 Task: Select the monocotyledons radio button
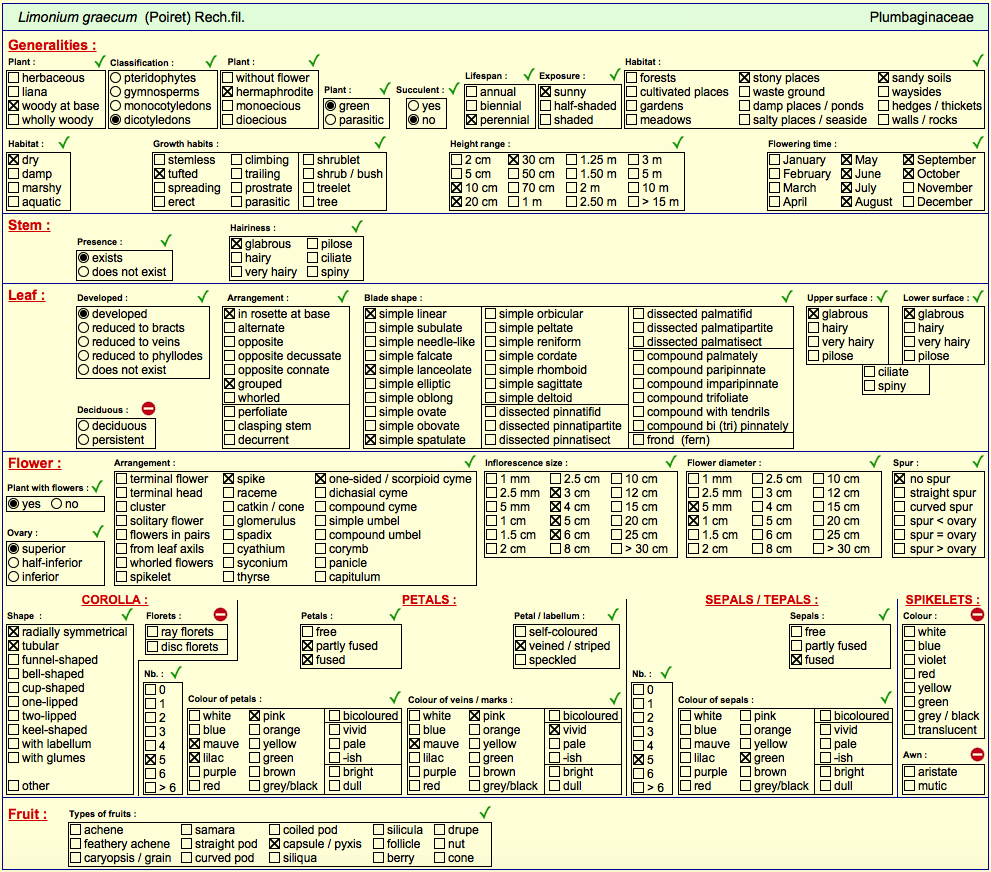(x=116, y=106)
